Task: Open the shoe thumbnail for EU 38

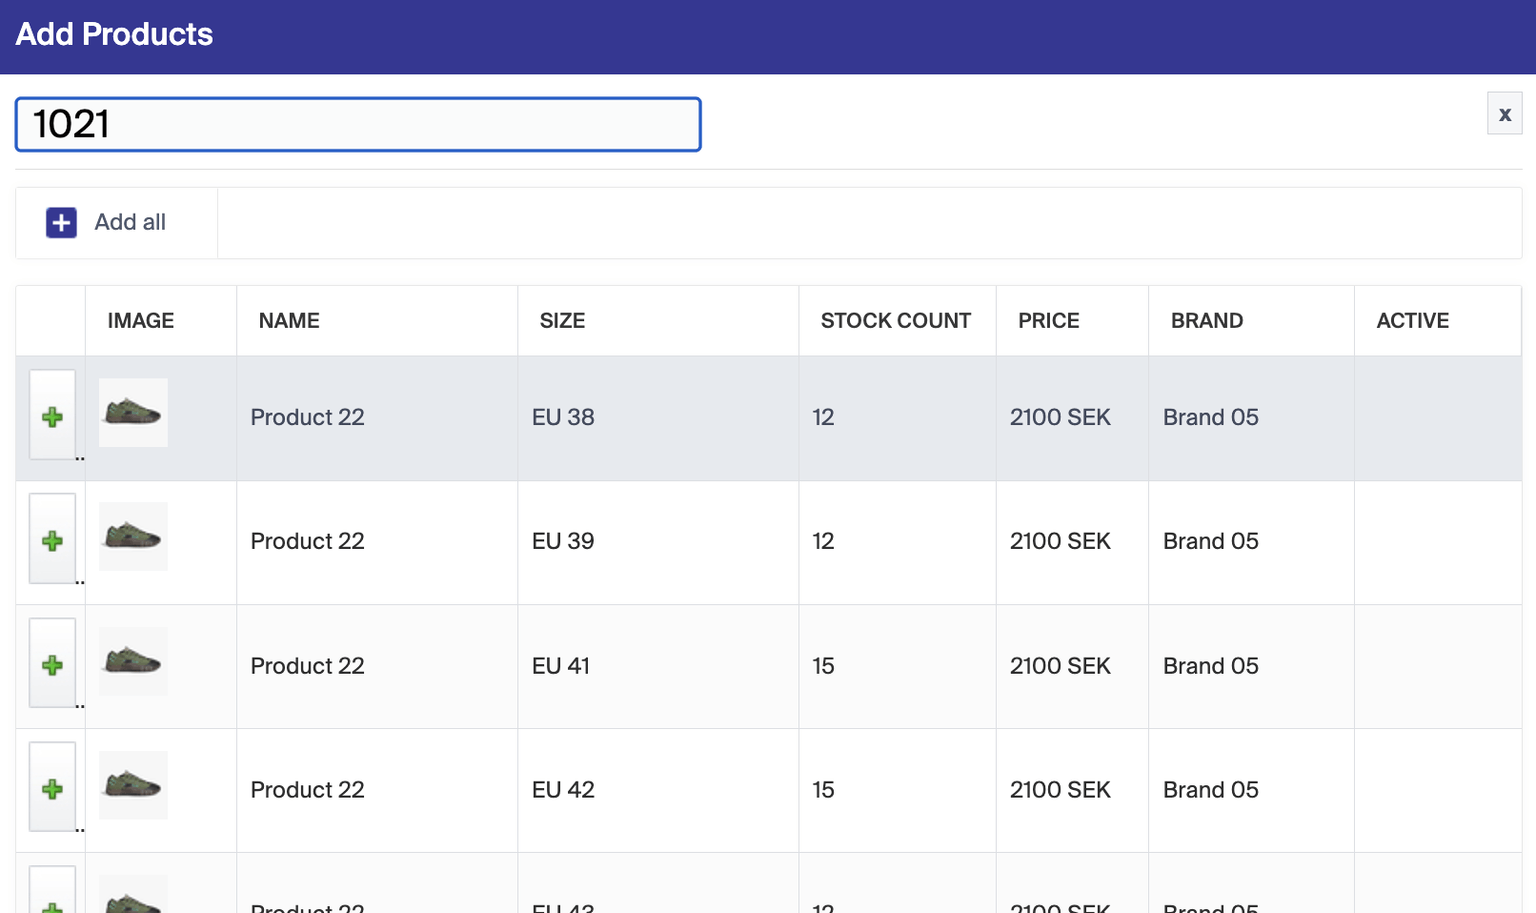Action: (133, 413)
